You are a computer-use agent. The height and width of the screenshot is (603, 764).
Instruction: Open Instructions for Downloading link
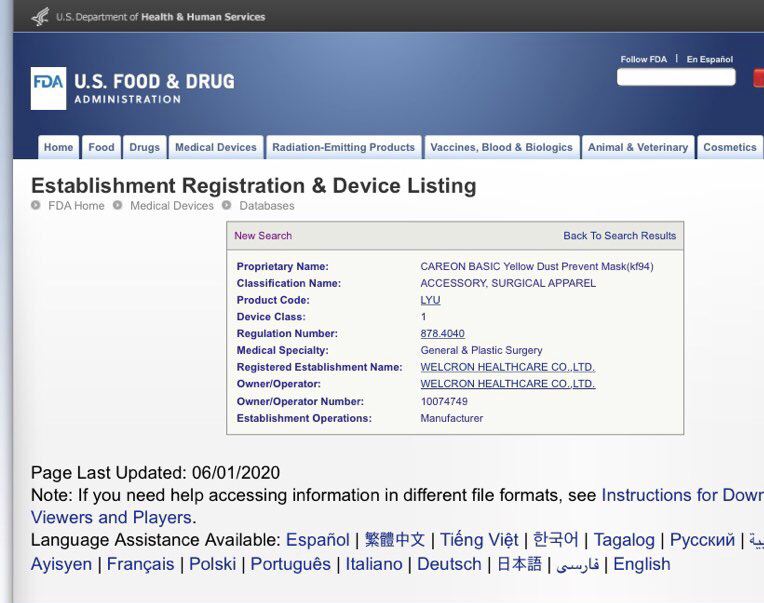[x=682, y=495]
